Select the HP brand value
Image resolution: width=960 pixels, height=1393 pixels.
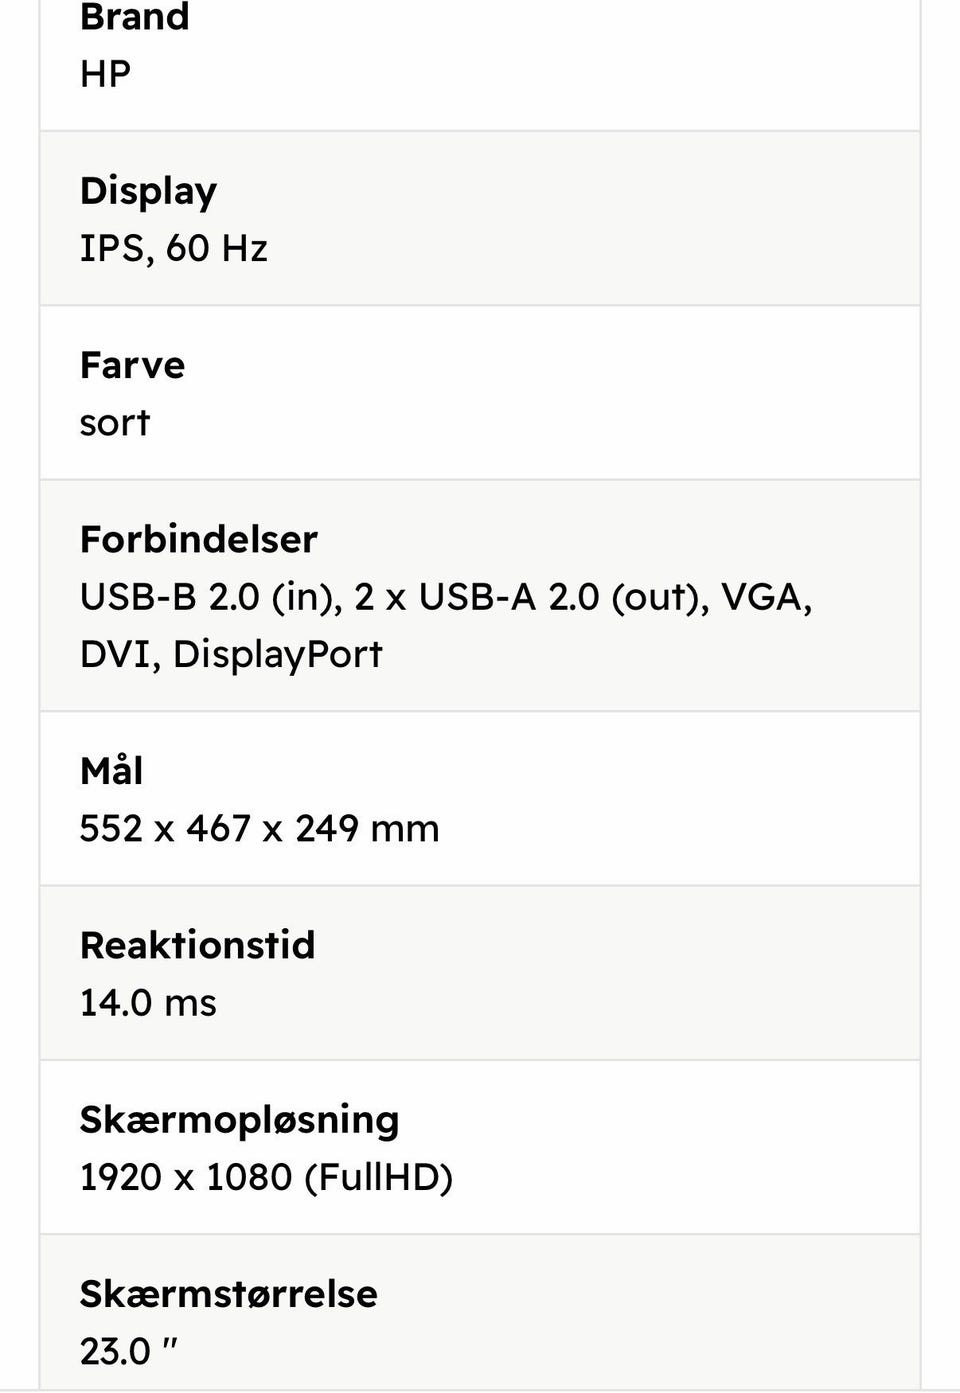(105, 74)
